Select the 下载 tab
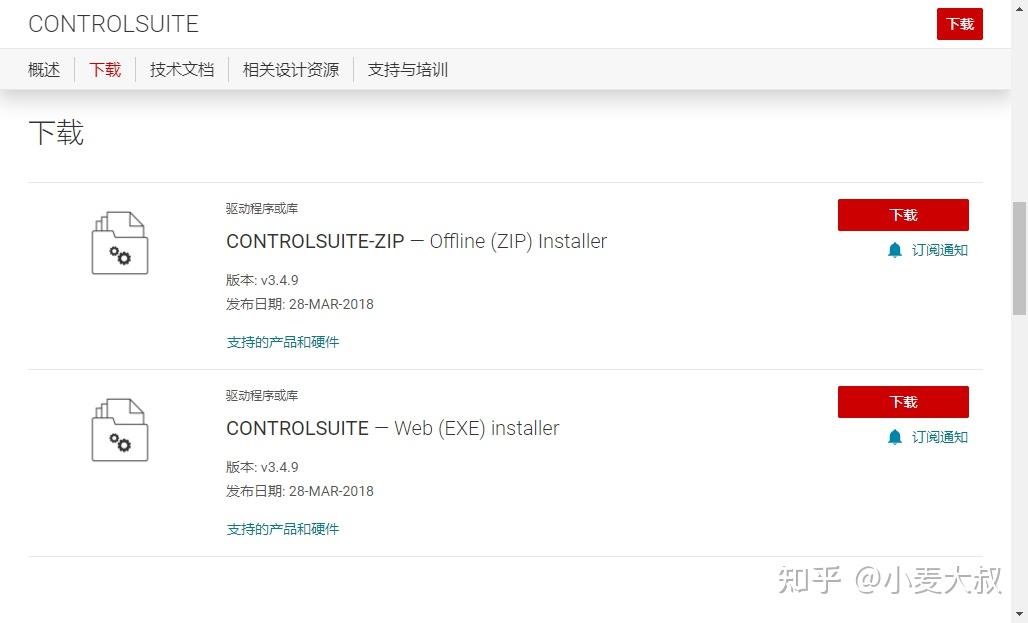This screenshot has width=1028, height=623. (104, 69)
